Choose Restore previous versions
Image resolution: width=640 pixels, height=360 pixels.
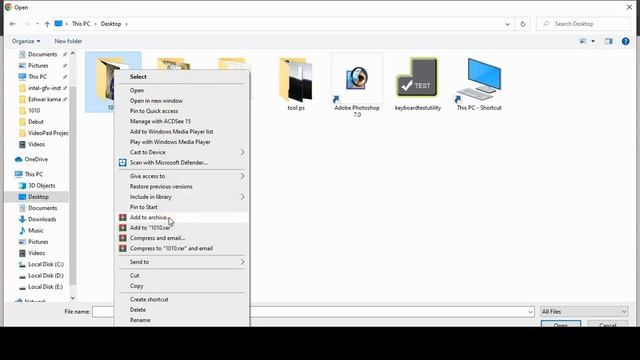[161, 187]
